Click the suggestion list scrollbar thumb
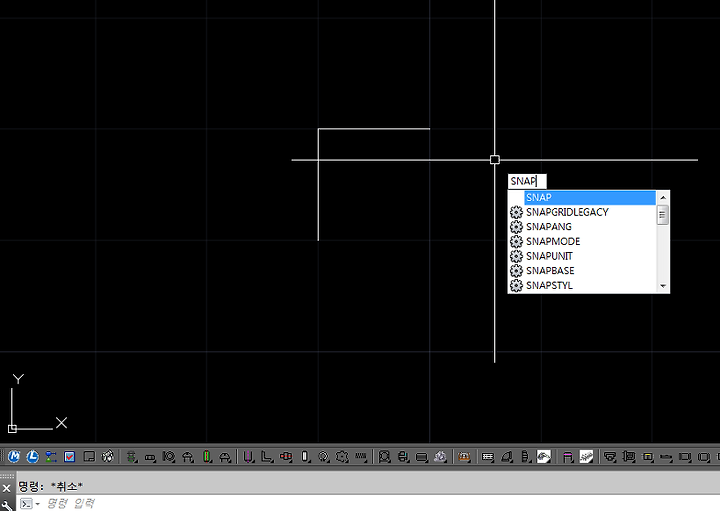720x511 pixels. pos(663,215)
